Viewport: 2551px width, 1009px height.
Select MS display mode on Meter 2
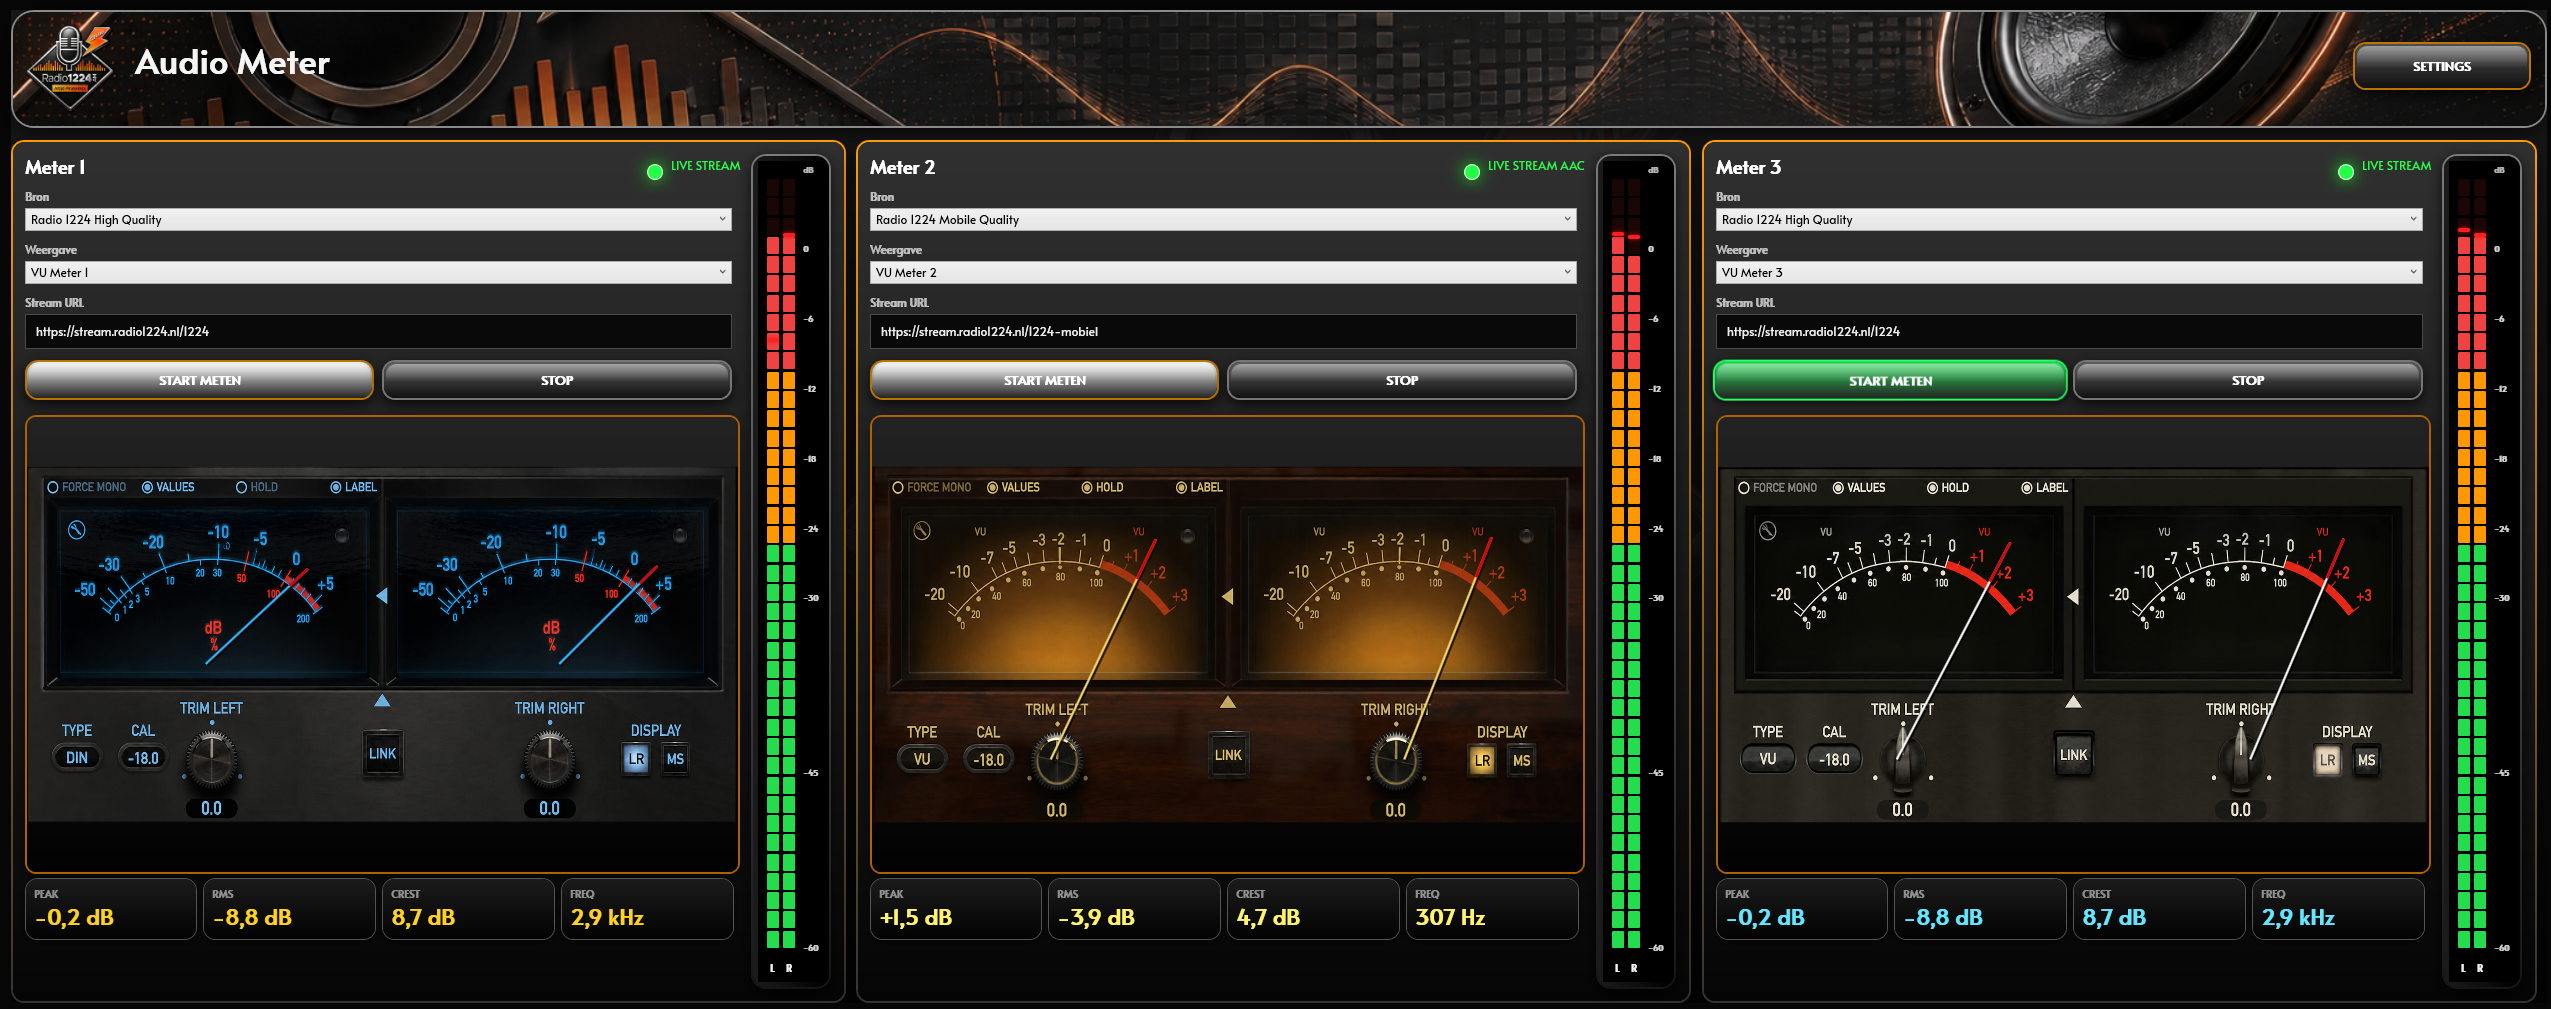click(x=1521, y=760)
